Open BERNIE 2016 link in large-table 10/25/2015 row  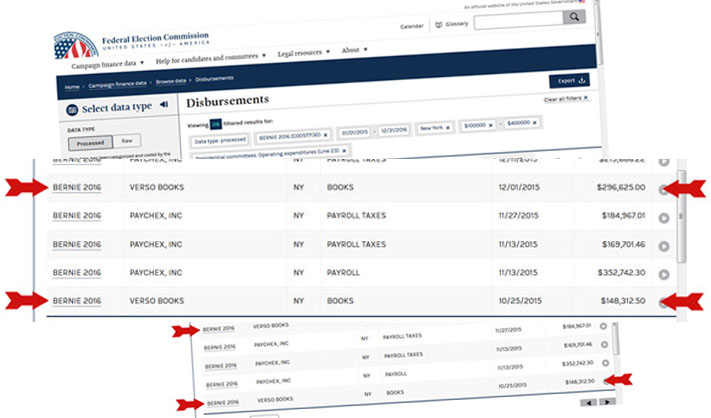tap(77, 301)
